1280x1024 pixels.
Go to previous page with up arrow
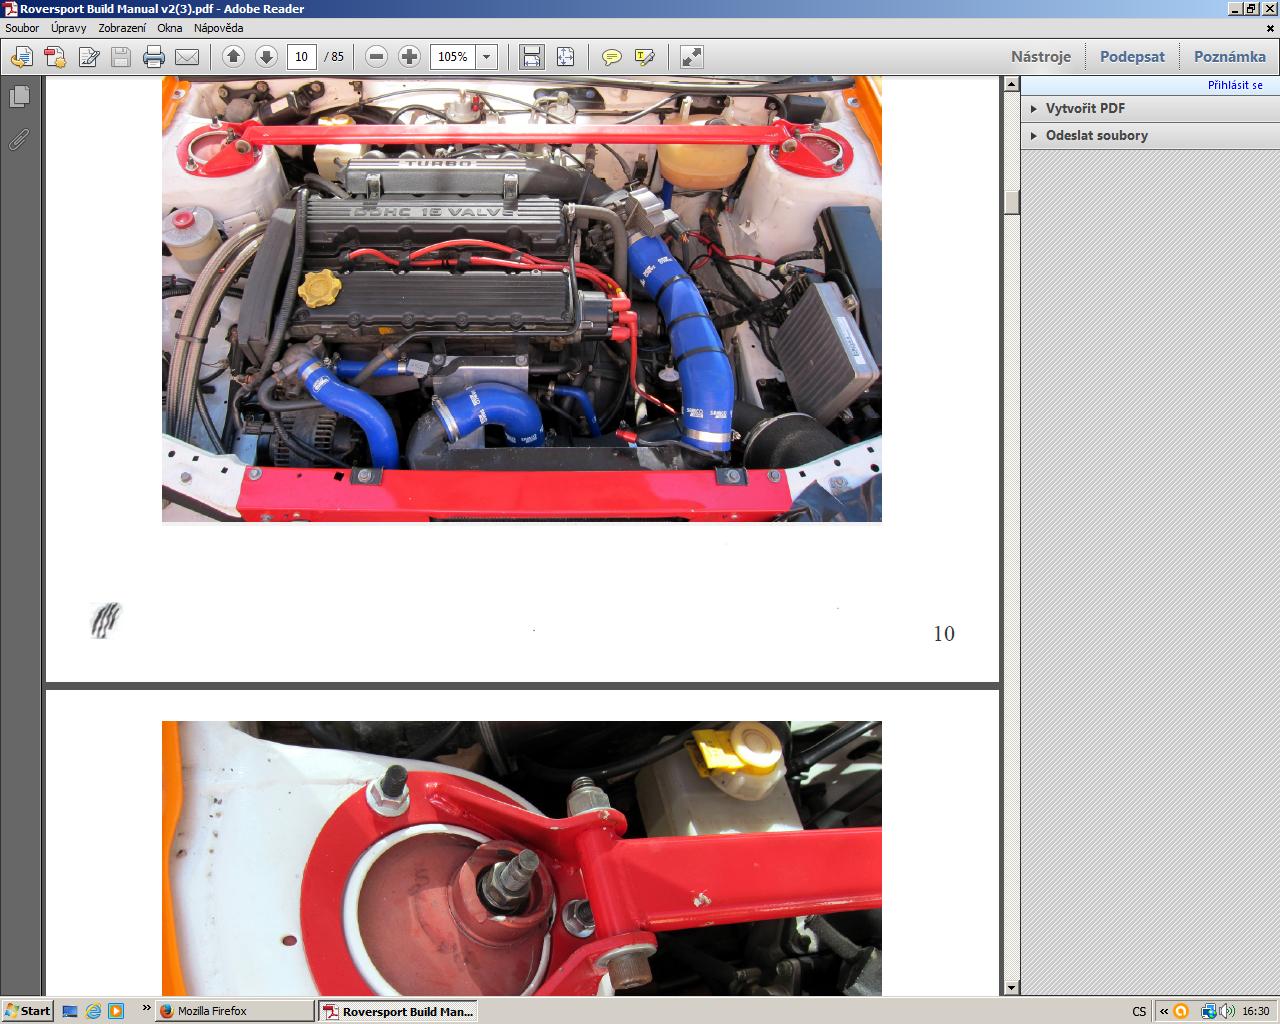(x=233, y=57)
